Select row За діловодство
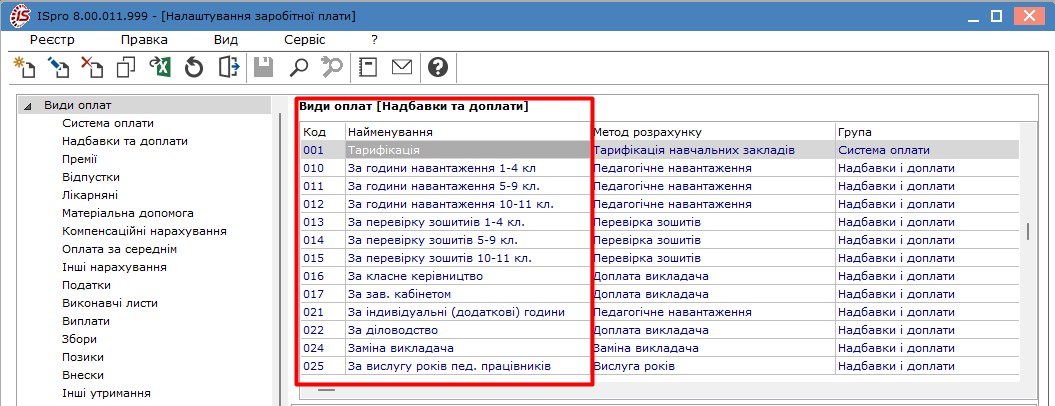The width and height of the screenshot is (1055, 406). [x=659, y=330]
